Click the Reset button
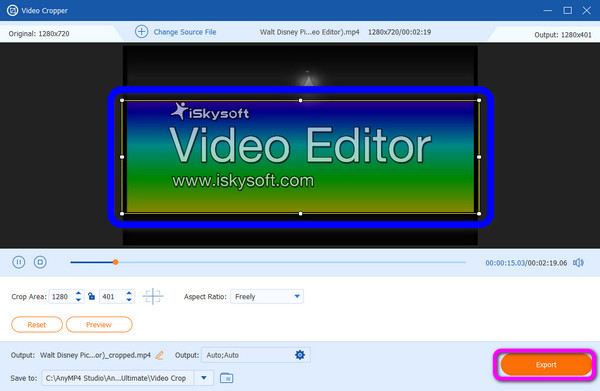This screenshot has height=391, width=600. pyautogui.click(x=37, y=324)
